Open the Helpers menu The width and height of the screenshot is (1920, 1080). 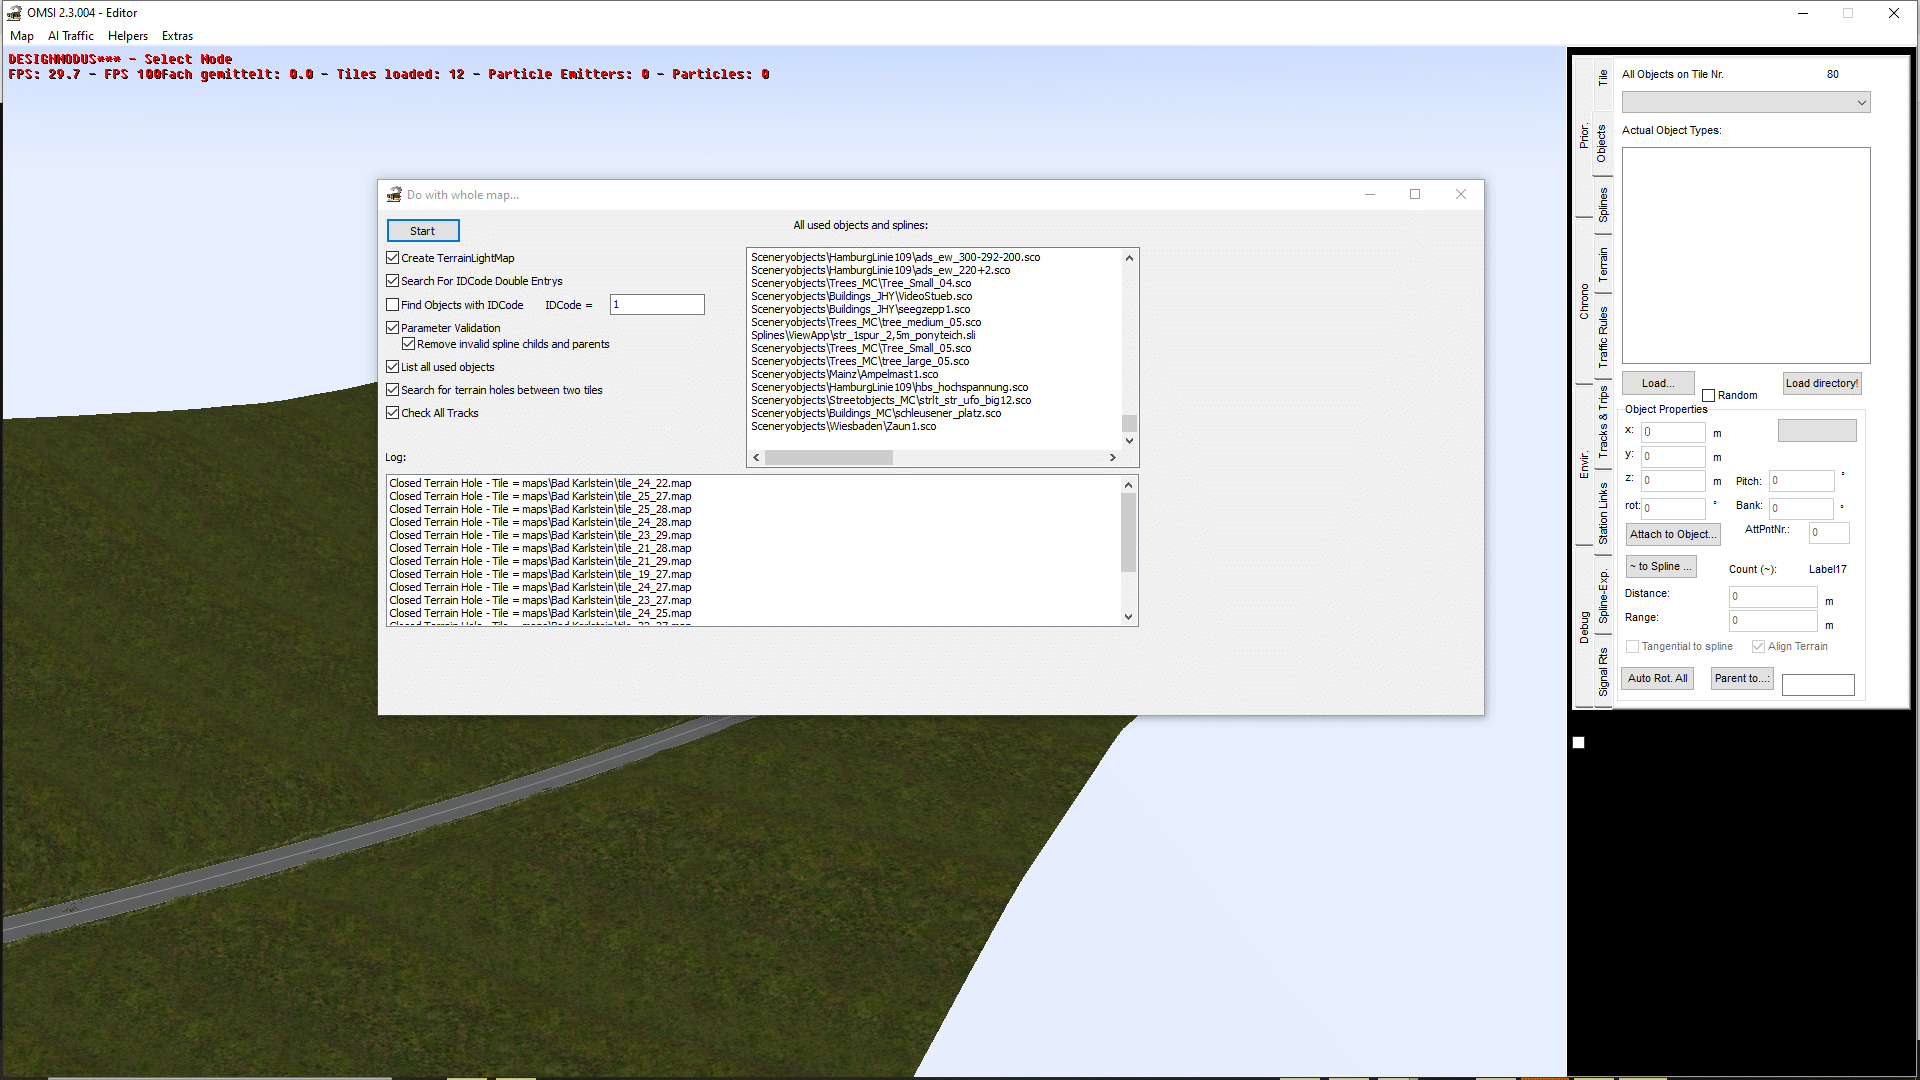(x=128, y=36)
